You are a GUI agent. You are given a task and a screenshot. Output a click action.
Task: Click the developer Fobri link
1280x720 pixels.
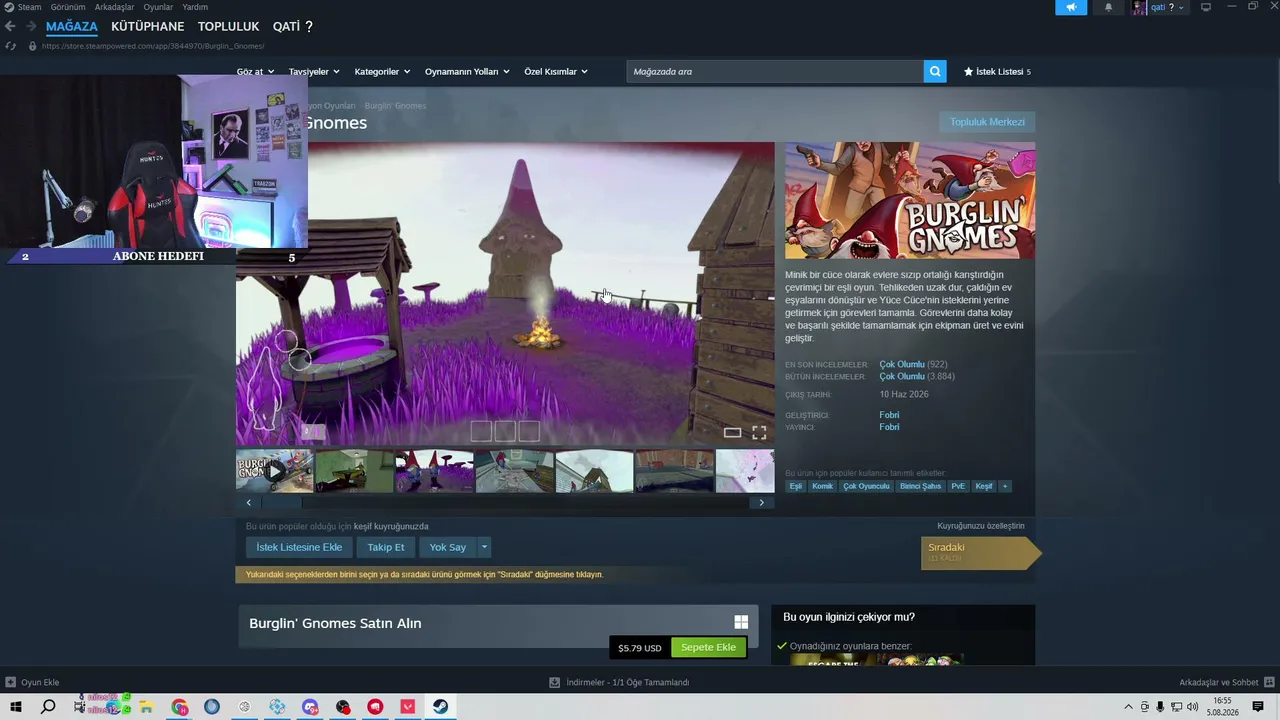tap(889, 415)
